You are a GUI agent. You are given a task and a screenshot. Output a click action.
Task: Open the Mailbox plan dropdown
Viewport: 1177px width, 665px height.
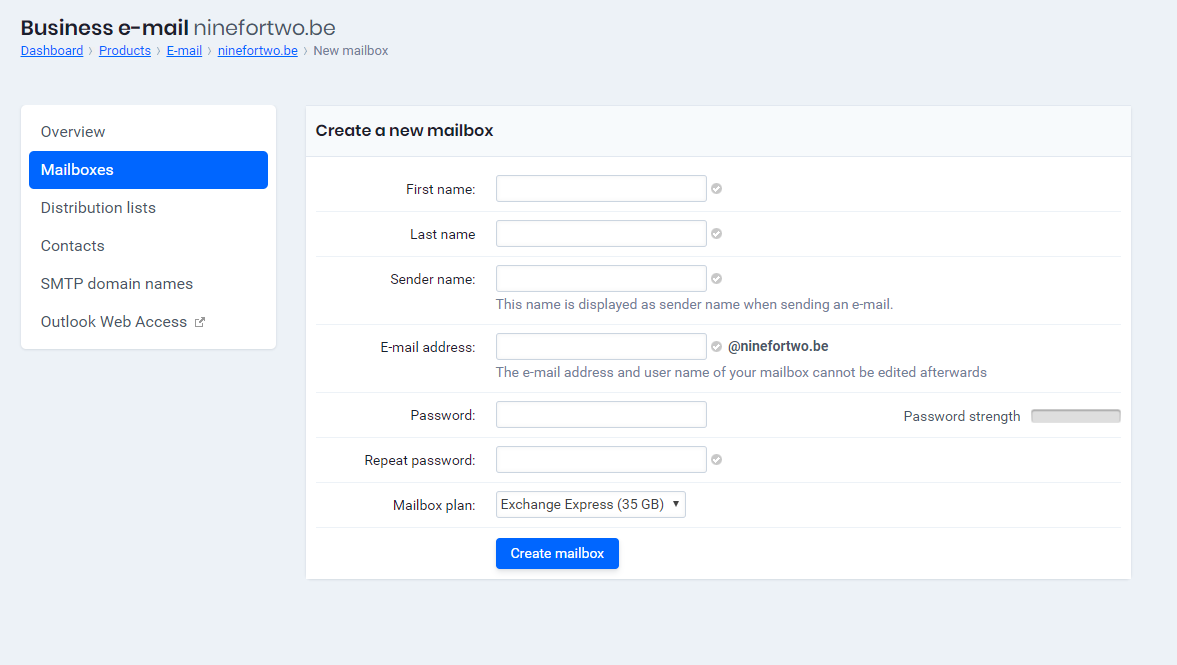tap(591, 504)
